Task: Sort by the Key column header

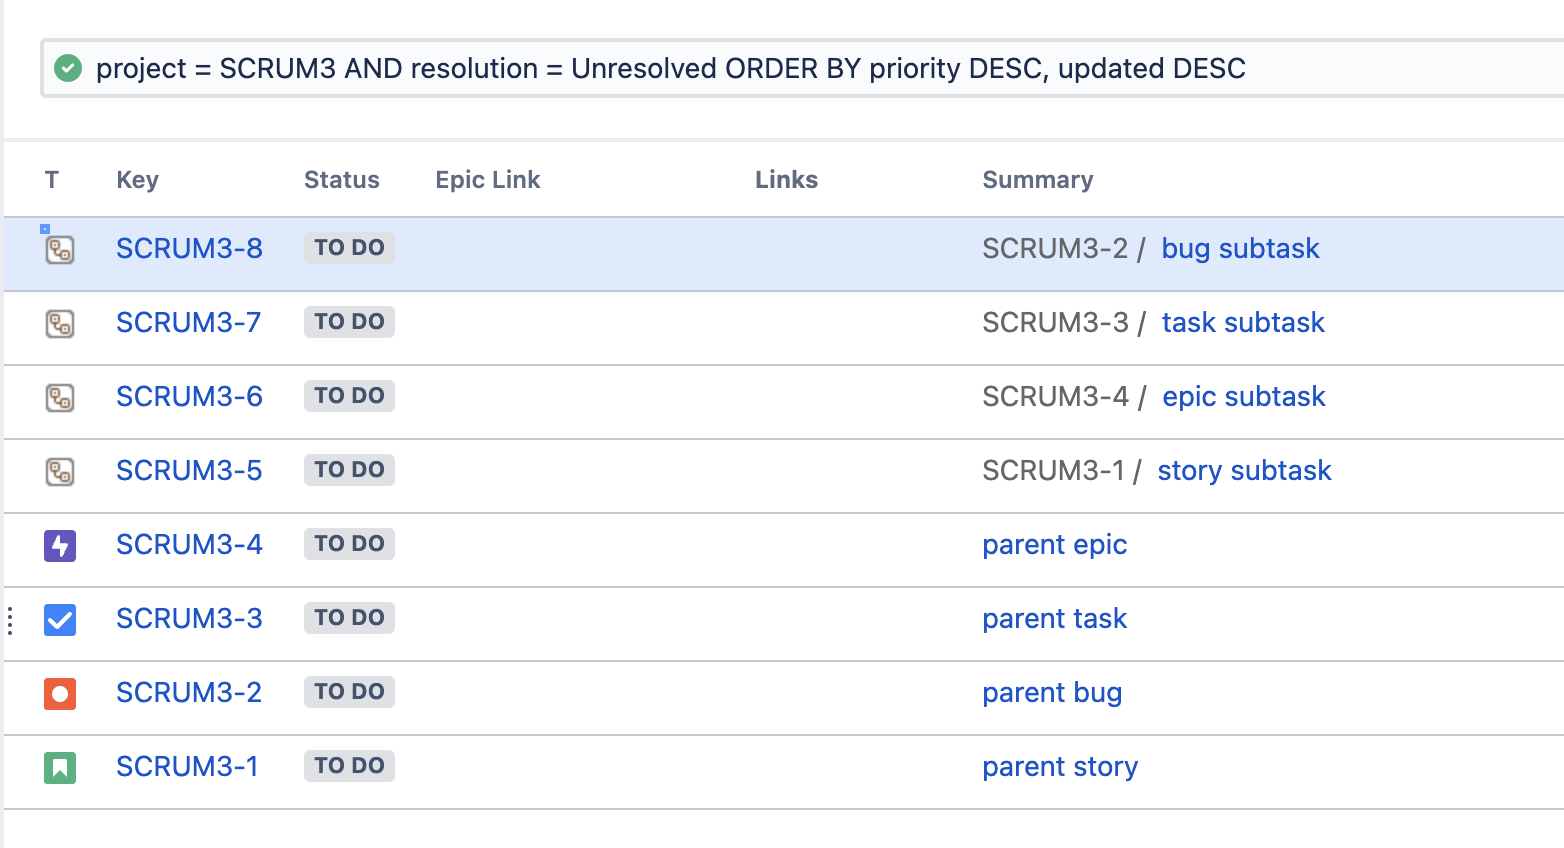Action: tap(137, 180)
